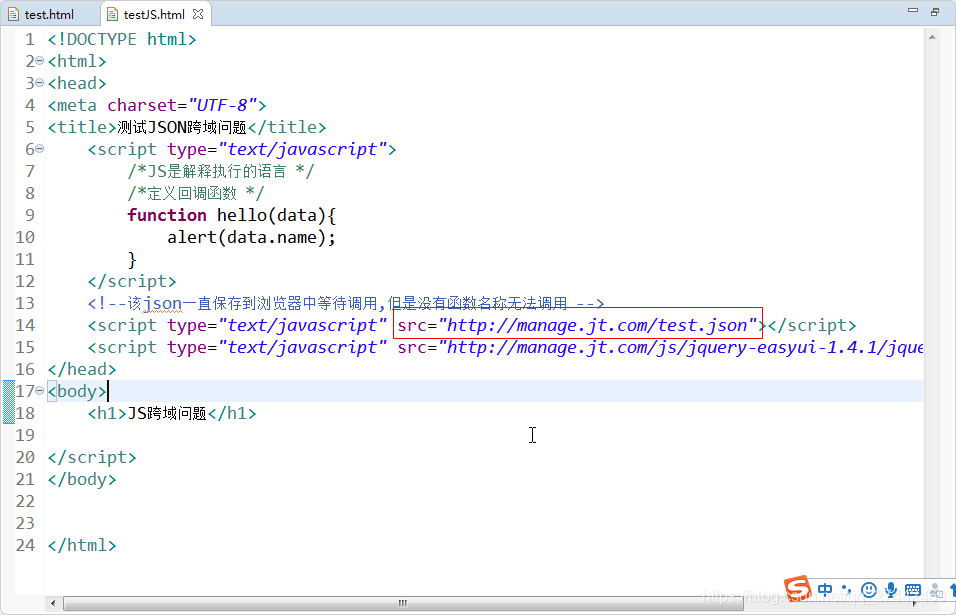Viewport: 956px width, 615px height.
Task: Open the emoji picker on the Sogou toolbar
Action: [x=870, y=590]
